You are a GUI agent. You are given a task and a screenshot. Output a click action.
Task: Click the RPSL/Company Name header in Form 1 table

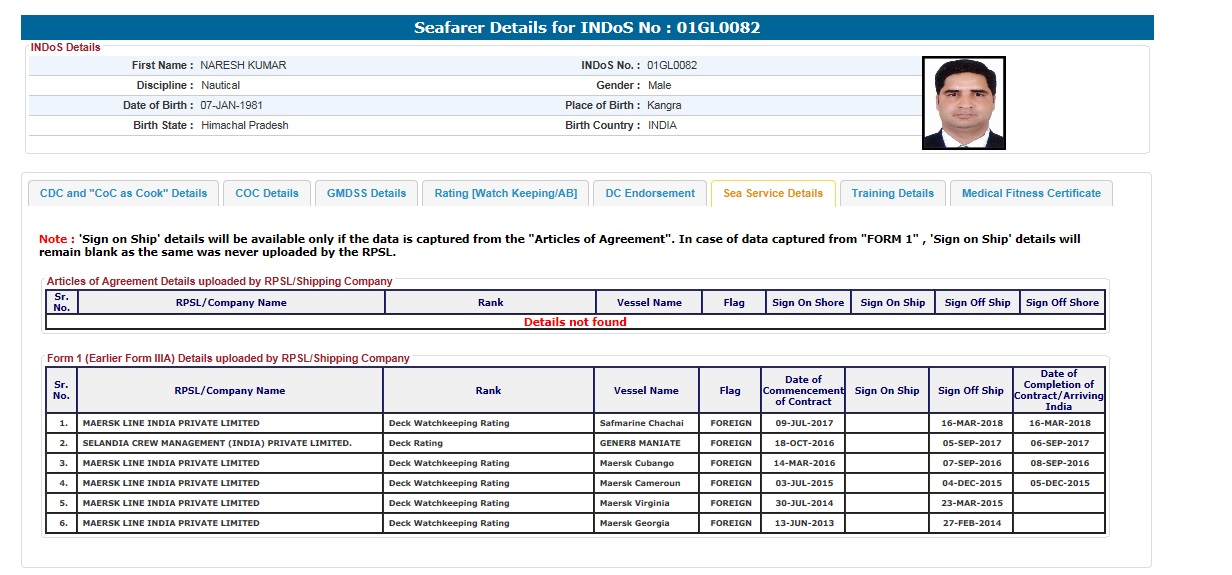[230, 391]
